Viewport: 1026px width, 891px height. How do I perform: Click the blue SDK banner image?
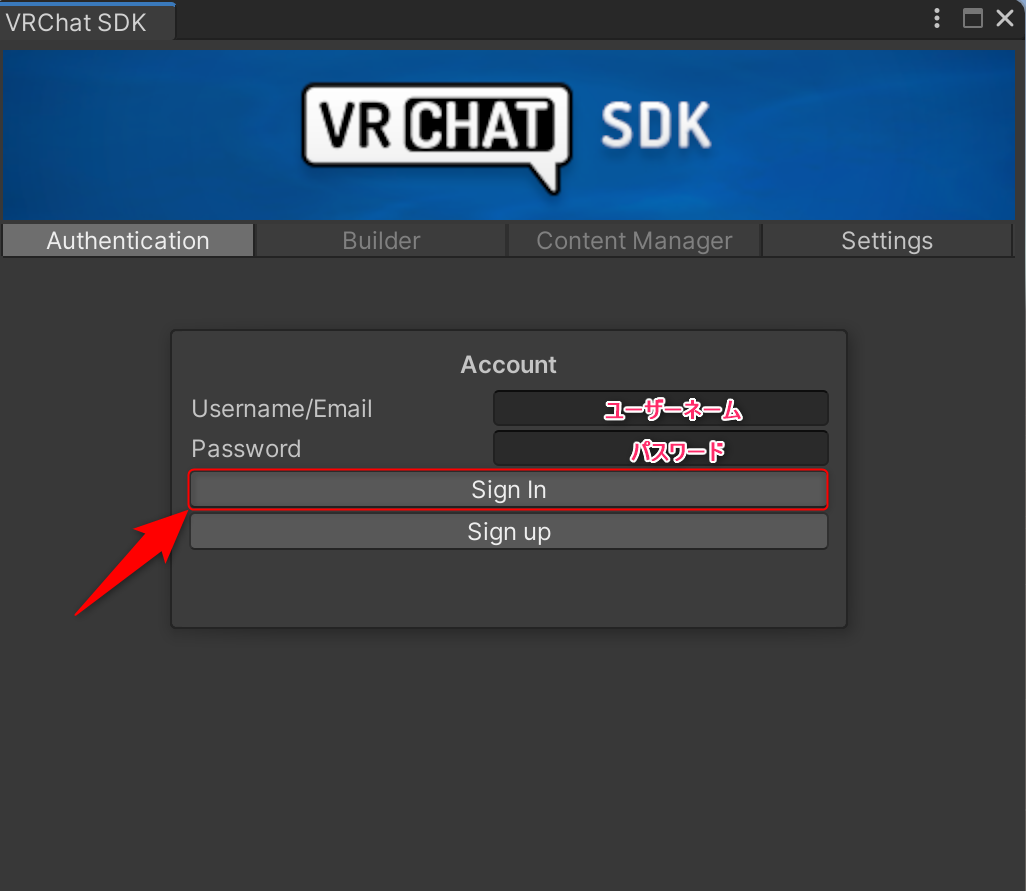click(509, 135)
